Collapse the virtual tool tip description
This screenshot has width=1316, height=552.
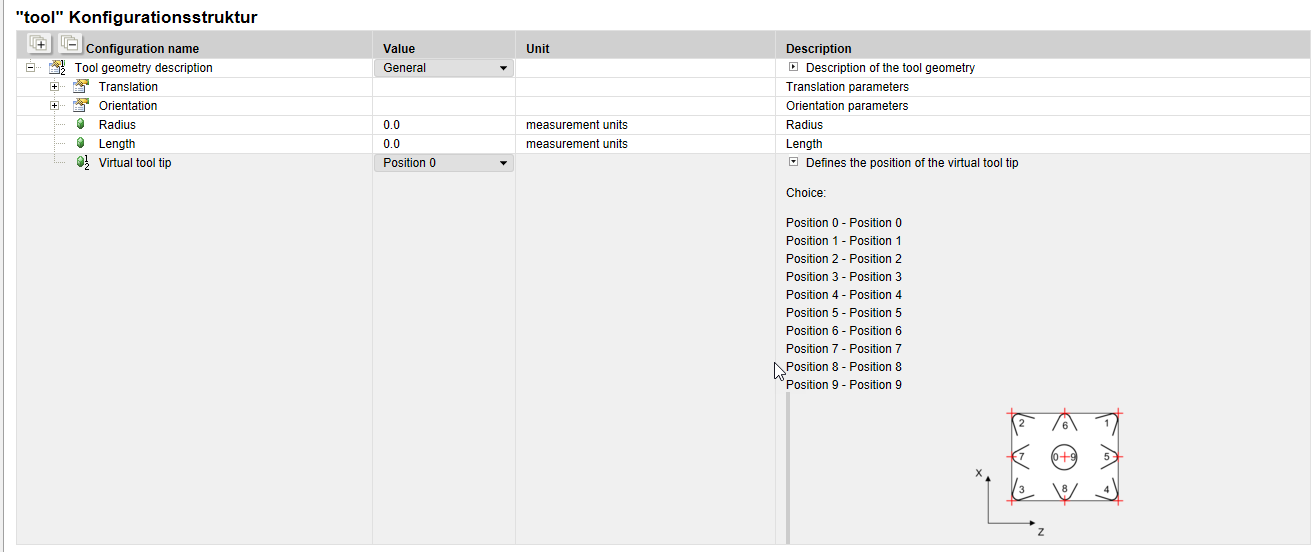tap(793, 162)
